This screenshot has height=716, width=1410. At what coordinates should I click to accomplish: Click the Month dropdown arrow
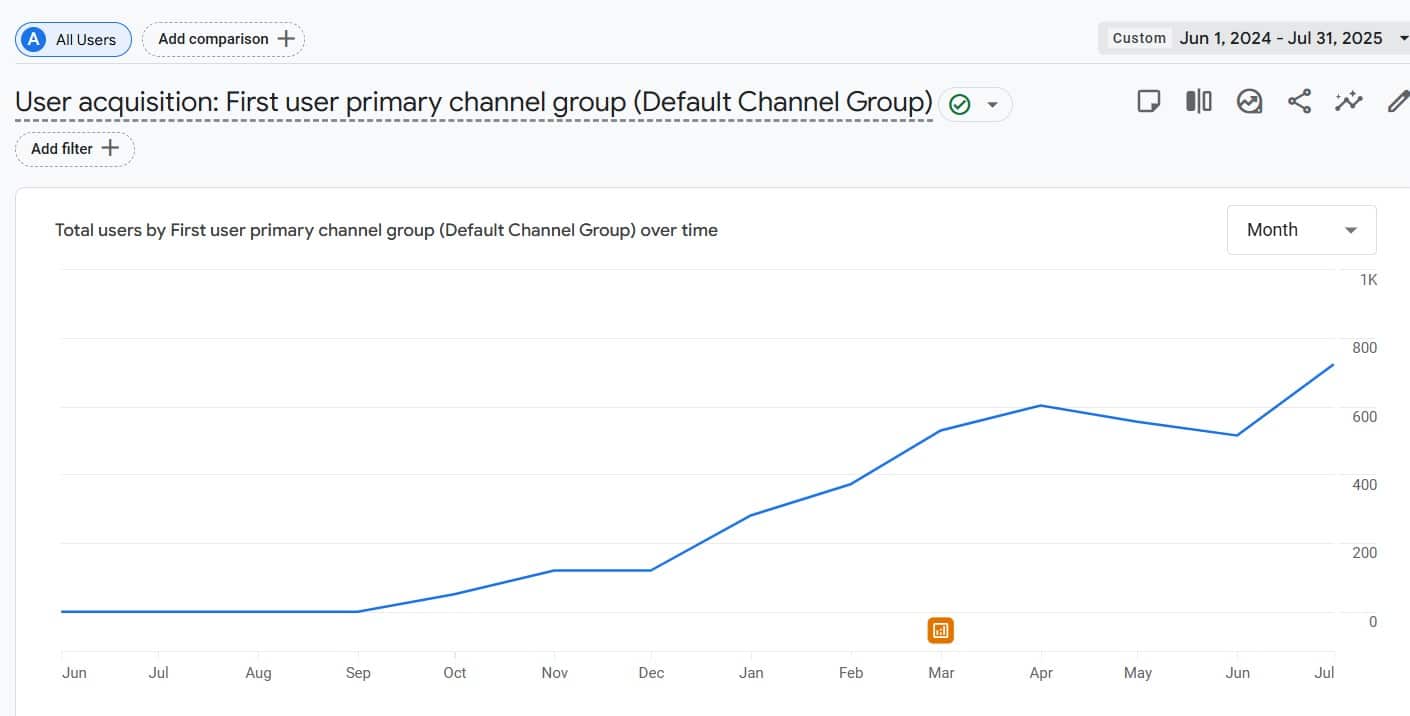1351,230
